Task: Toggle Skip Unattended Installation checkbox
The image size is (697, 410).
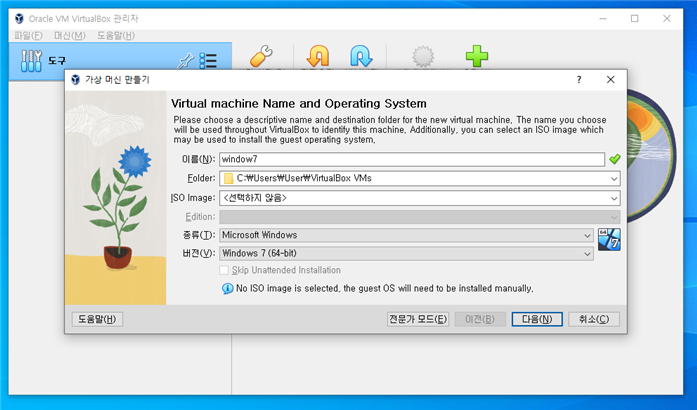Action: 224,270
